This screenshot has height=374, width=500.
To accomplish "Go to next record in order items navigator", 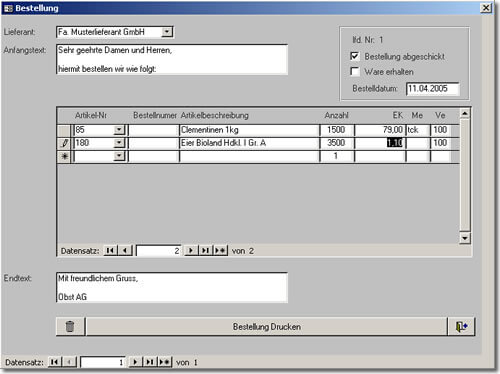I will (191, 250).
